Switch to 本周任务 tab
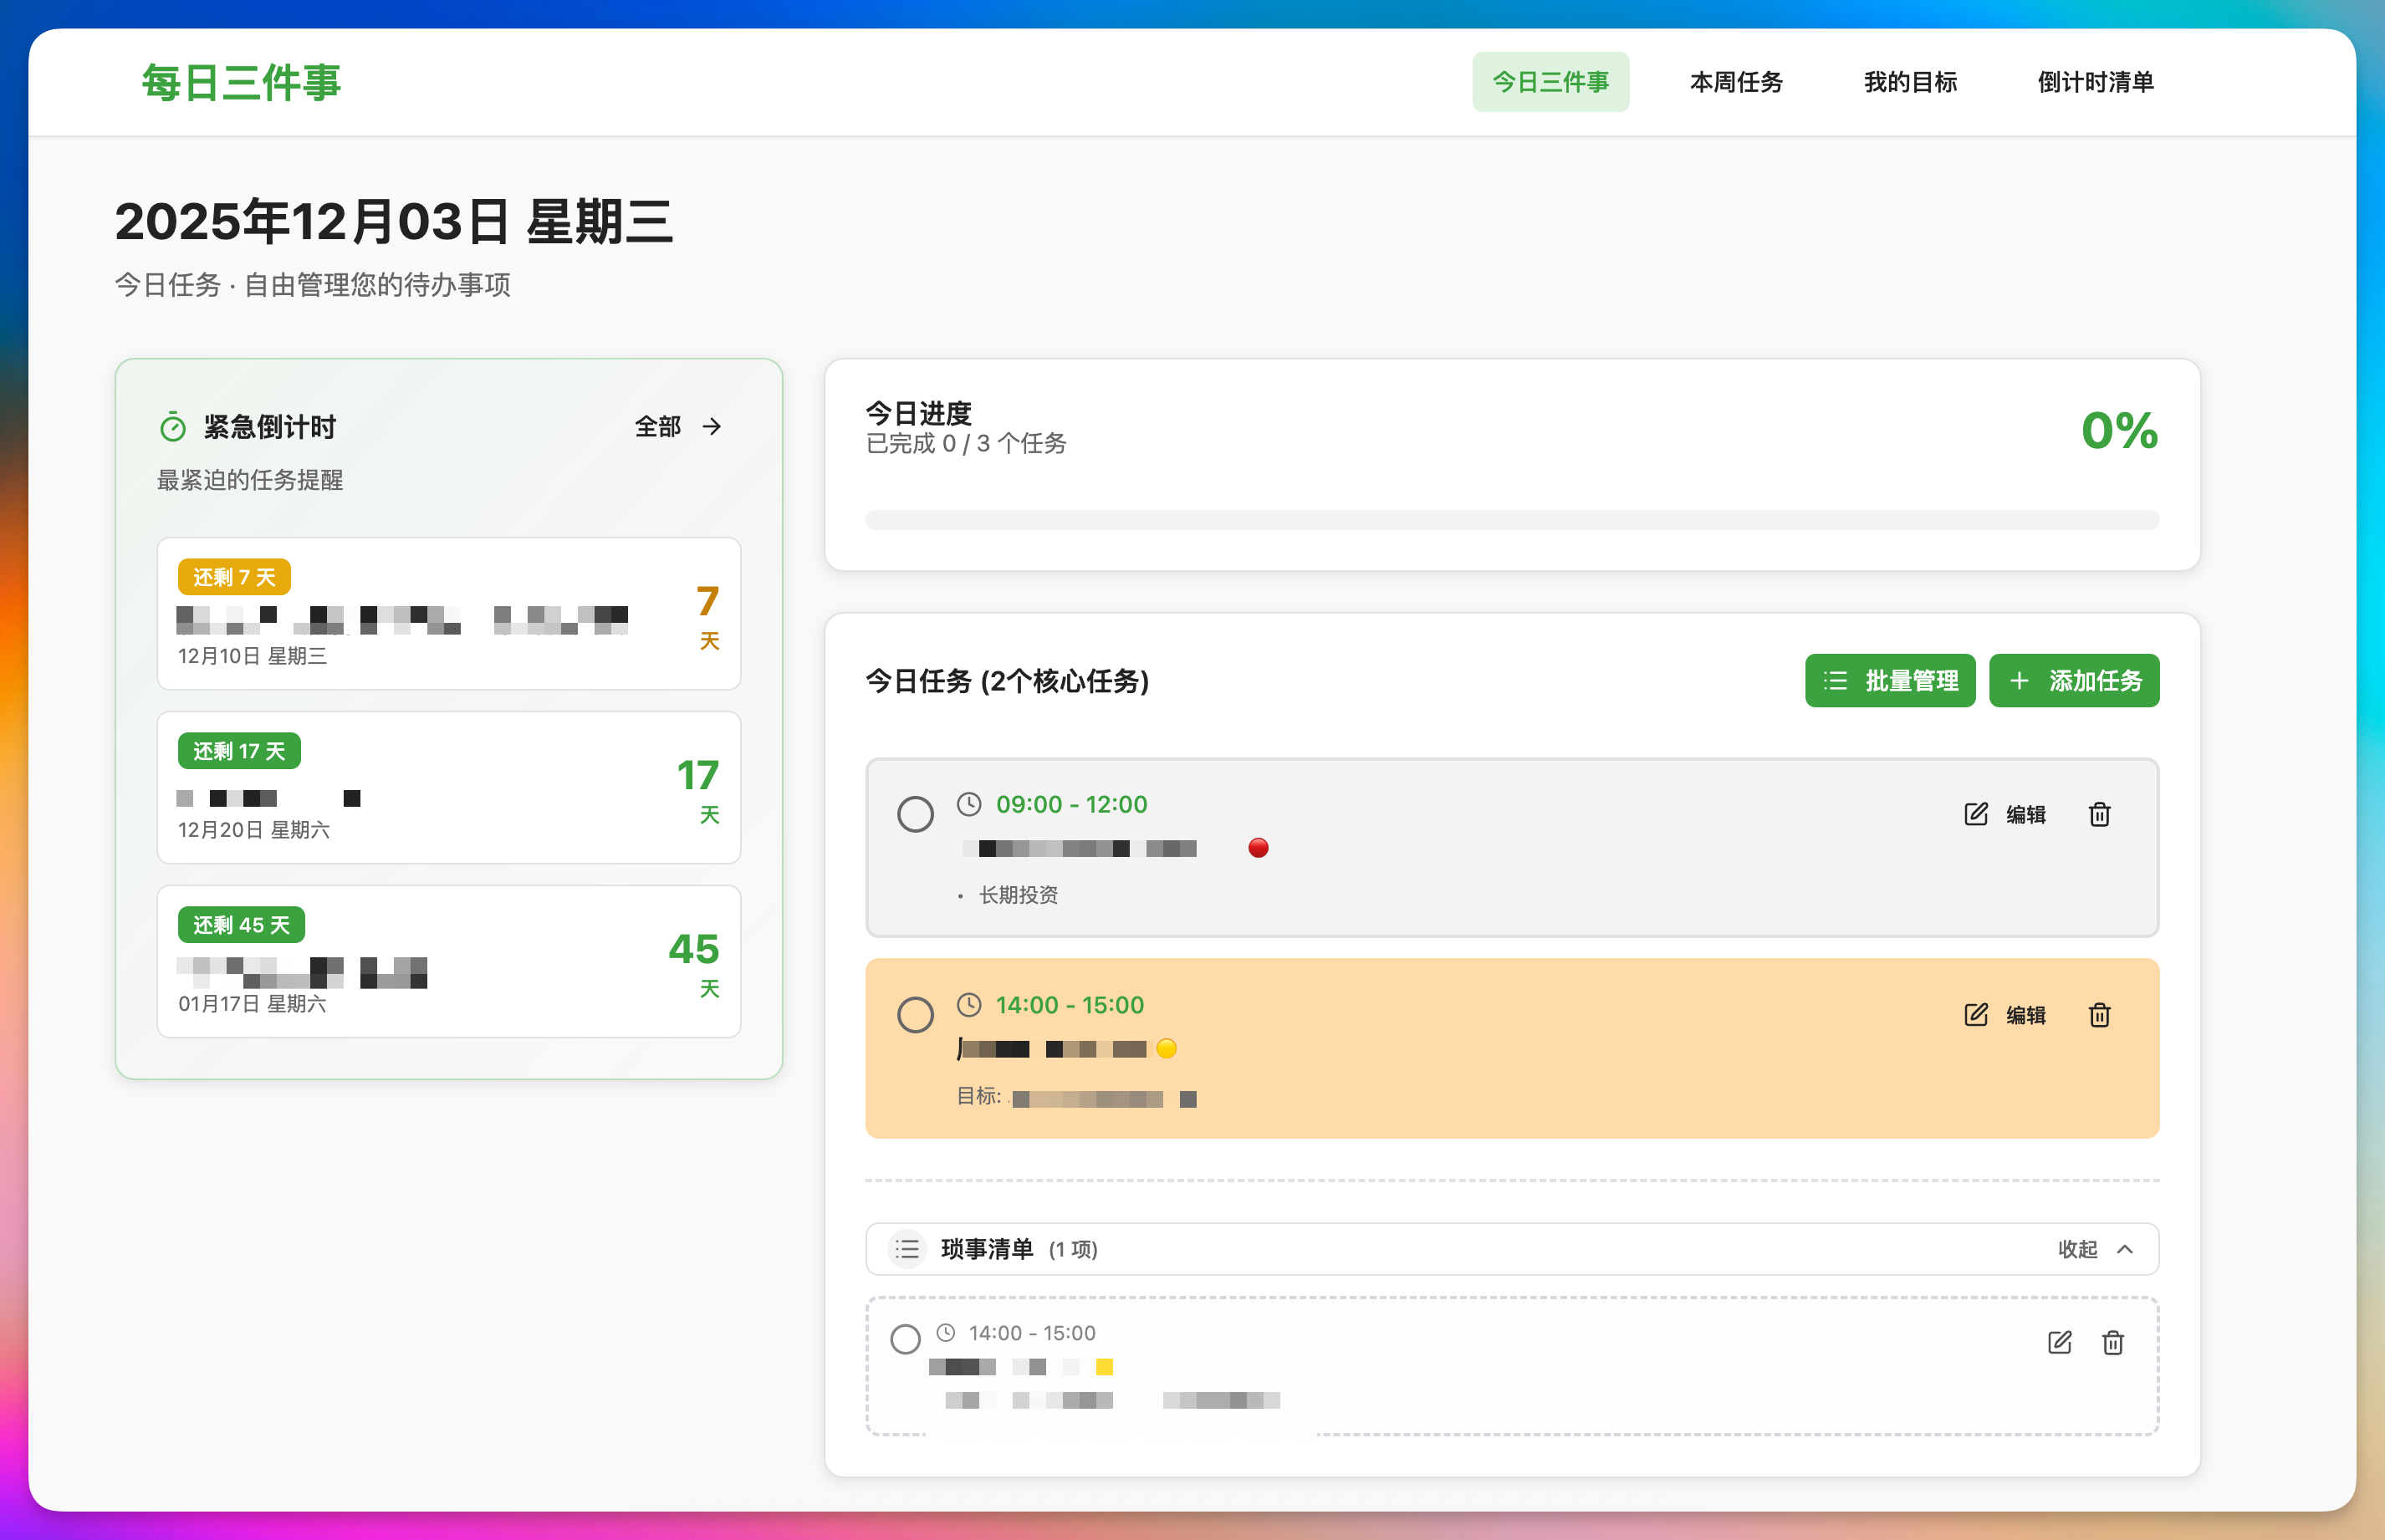This screenshot has height=1540, width=2385. 1736,82
